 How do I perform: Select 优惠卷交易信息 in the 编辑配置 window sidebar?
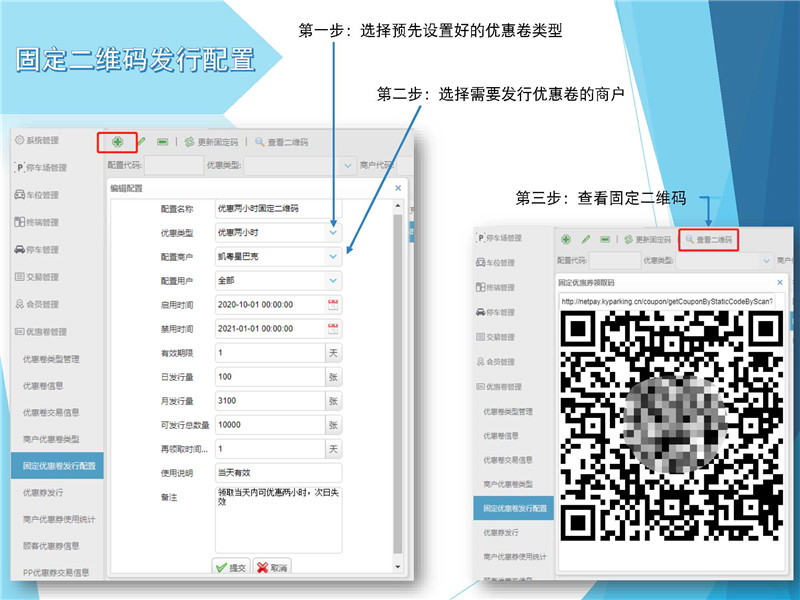tap(51, 412)
